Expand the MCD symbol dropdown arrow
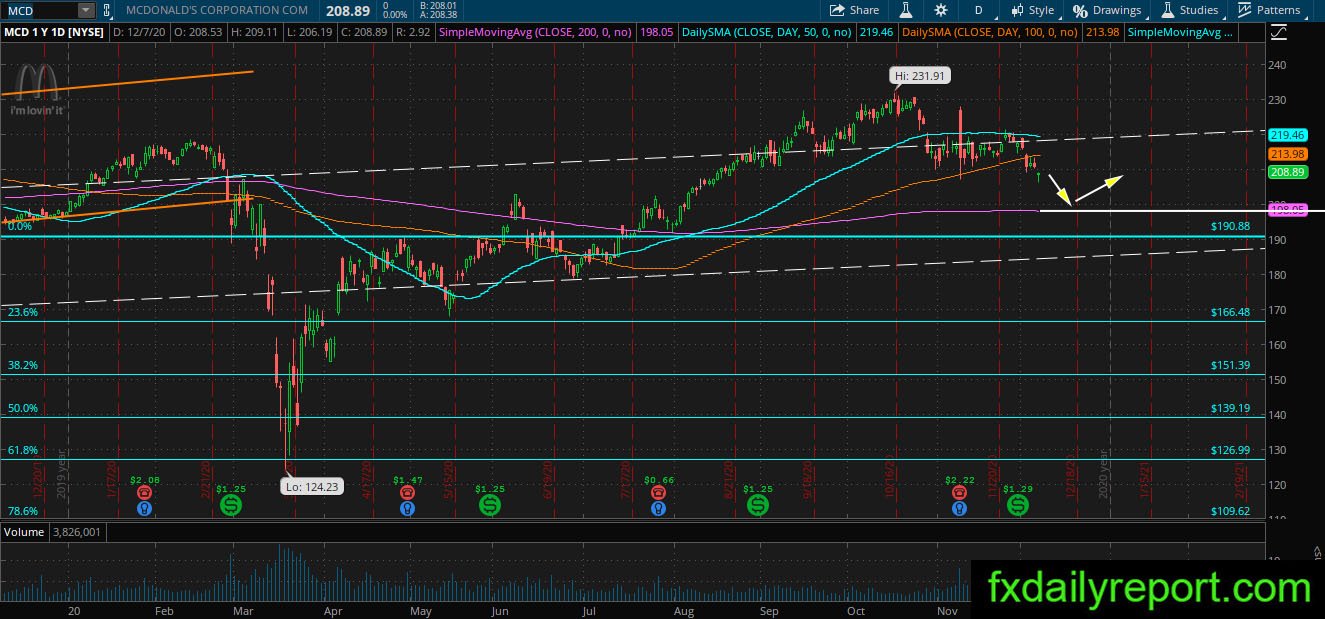This screenshot has height=619, width=1325. [x=87, y=10]
